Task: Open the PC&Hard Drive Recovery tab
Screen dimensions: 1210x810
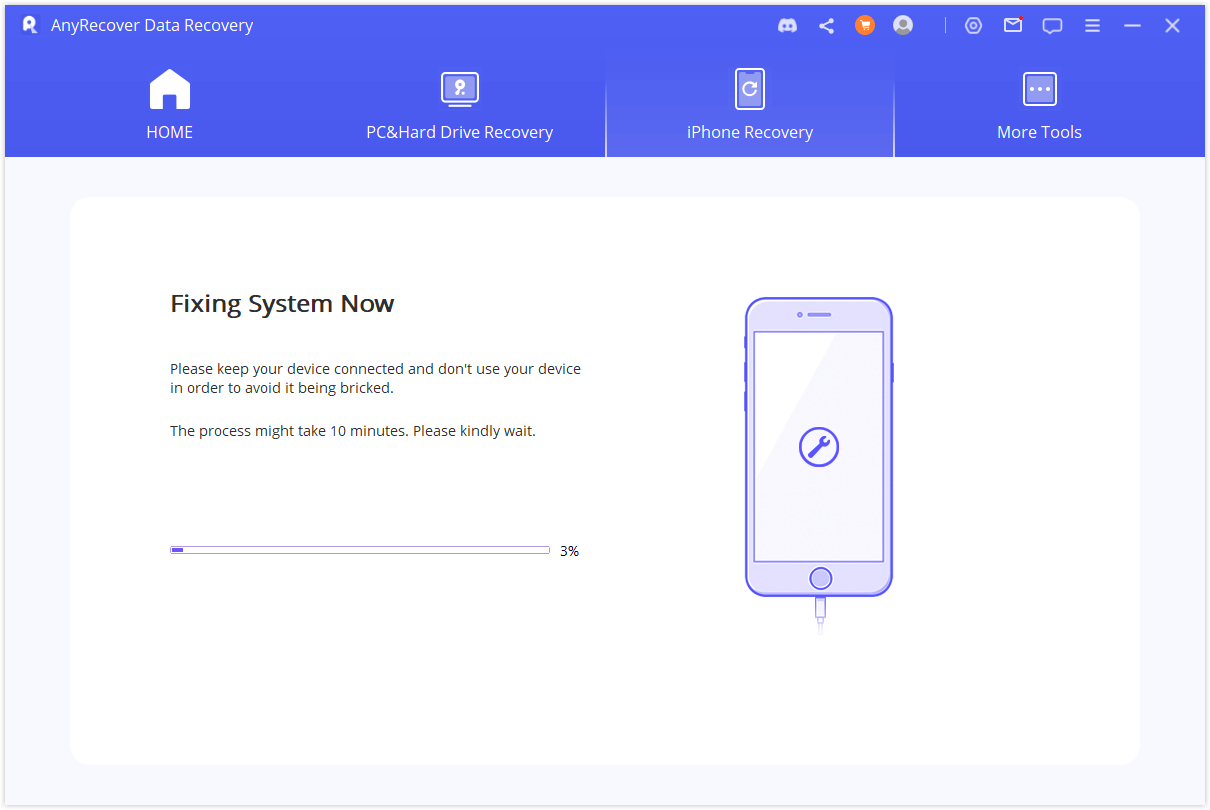Action: point(459,105)
